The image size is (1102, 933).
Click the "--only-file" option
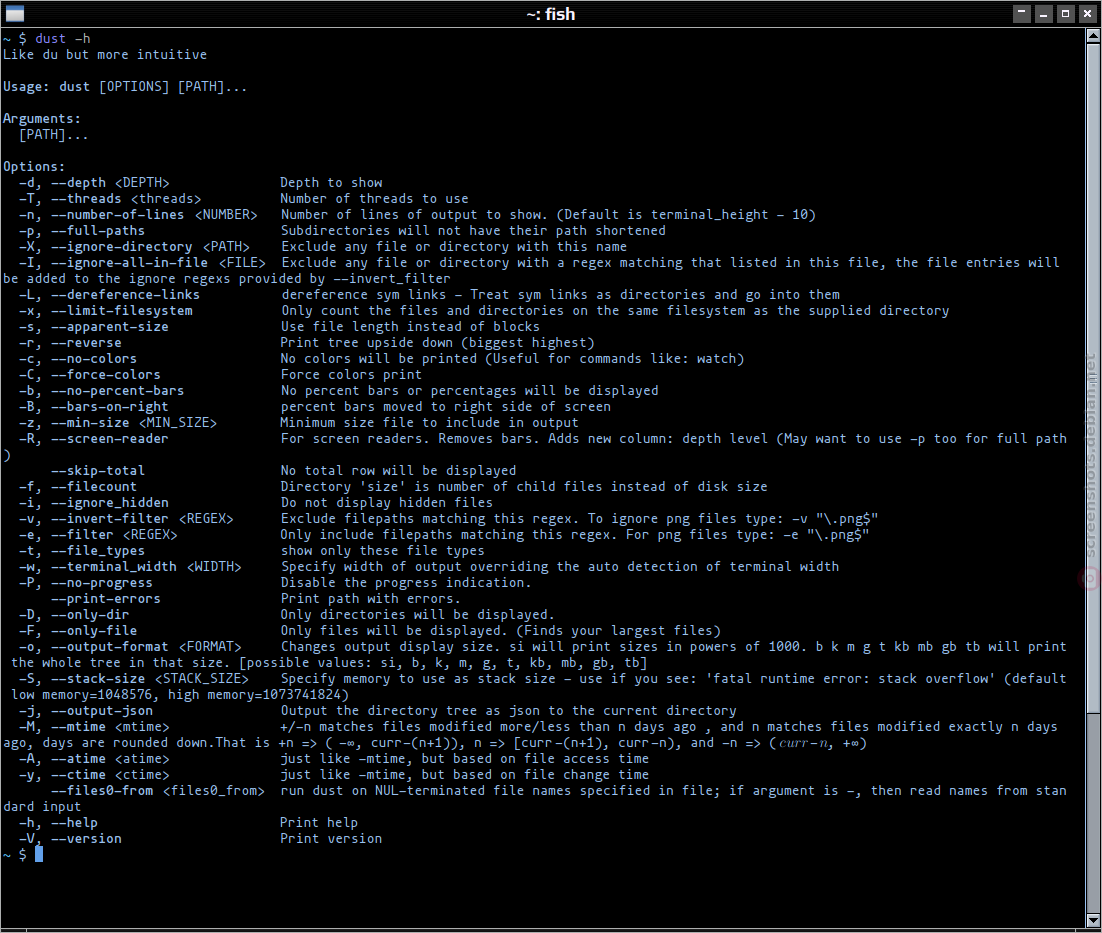point(93,631)
